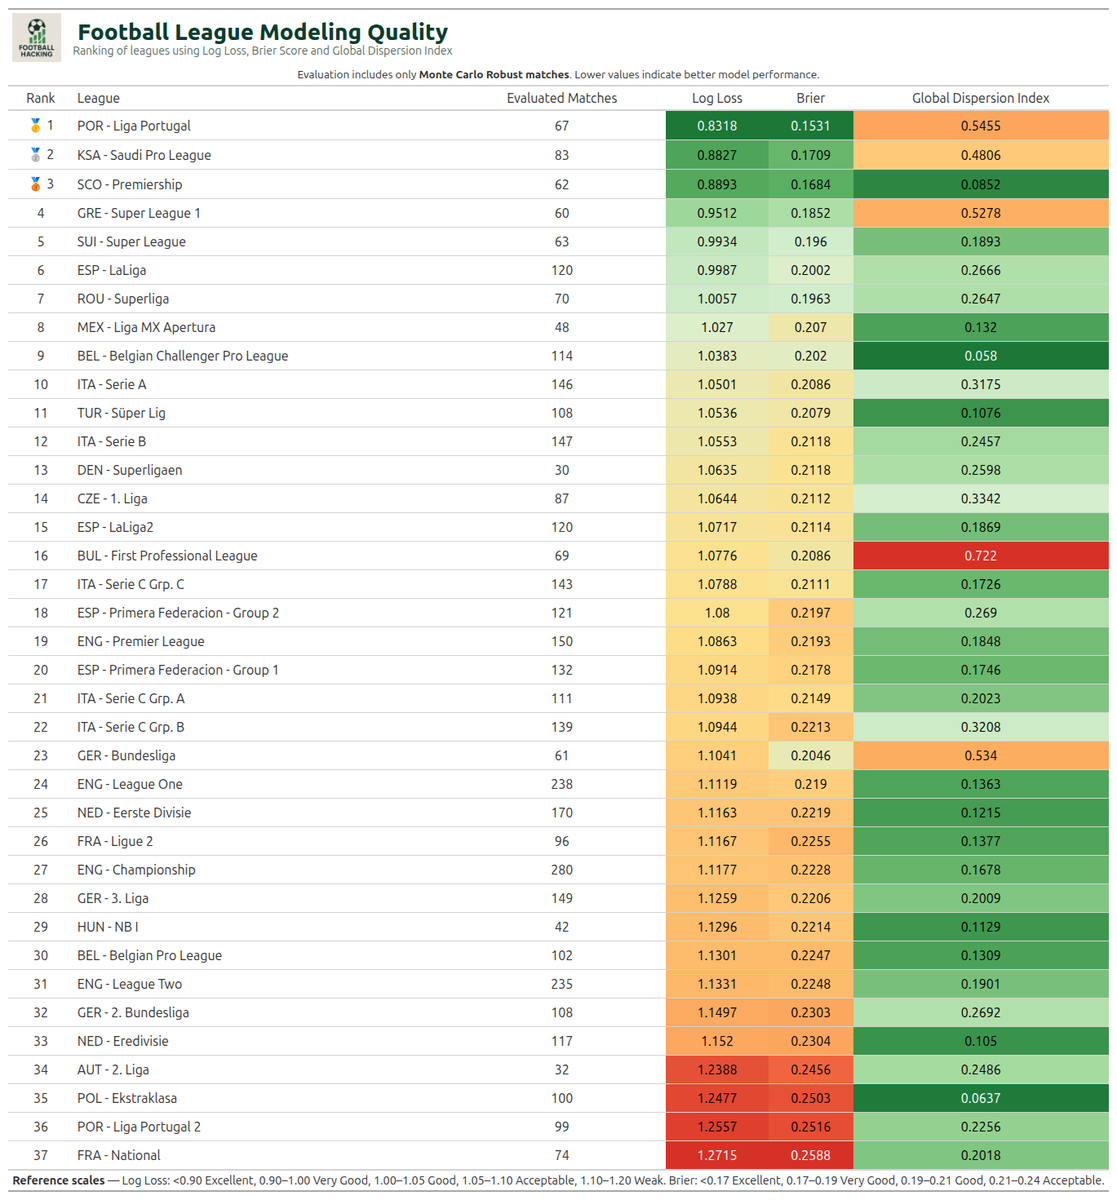
Task: Select the GER - Bundesliga league name
Action: [126, 755]
